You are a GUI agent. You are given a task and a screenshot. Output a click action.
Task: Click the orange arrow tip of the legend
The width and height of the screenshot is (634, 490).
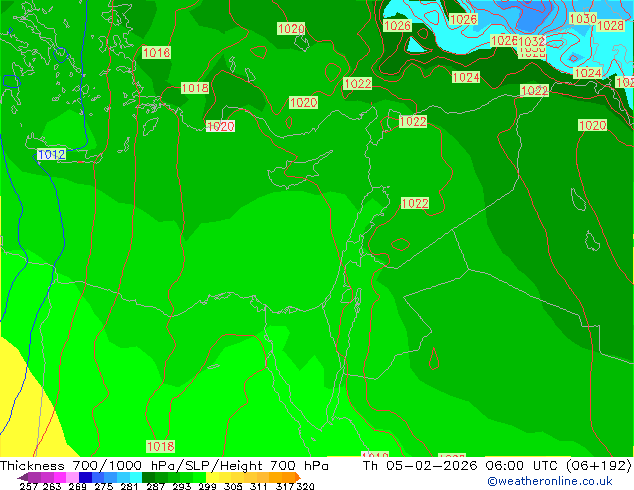298,477
